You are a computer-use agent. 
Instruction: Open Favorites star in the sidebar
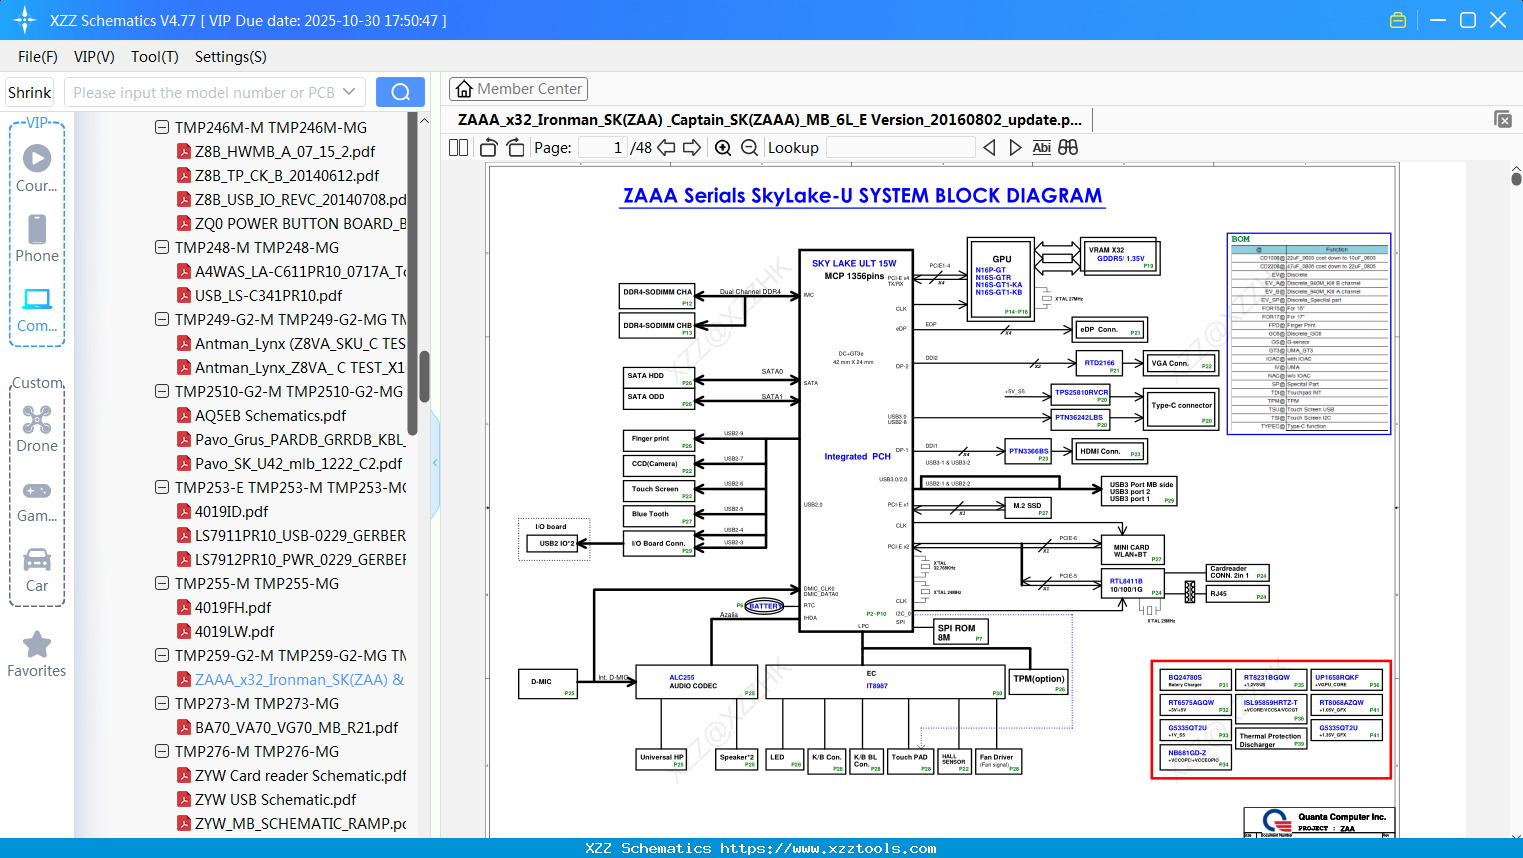point(37,645)
